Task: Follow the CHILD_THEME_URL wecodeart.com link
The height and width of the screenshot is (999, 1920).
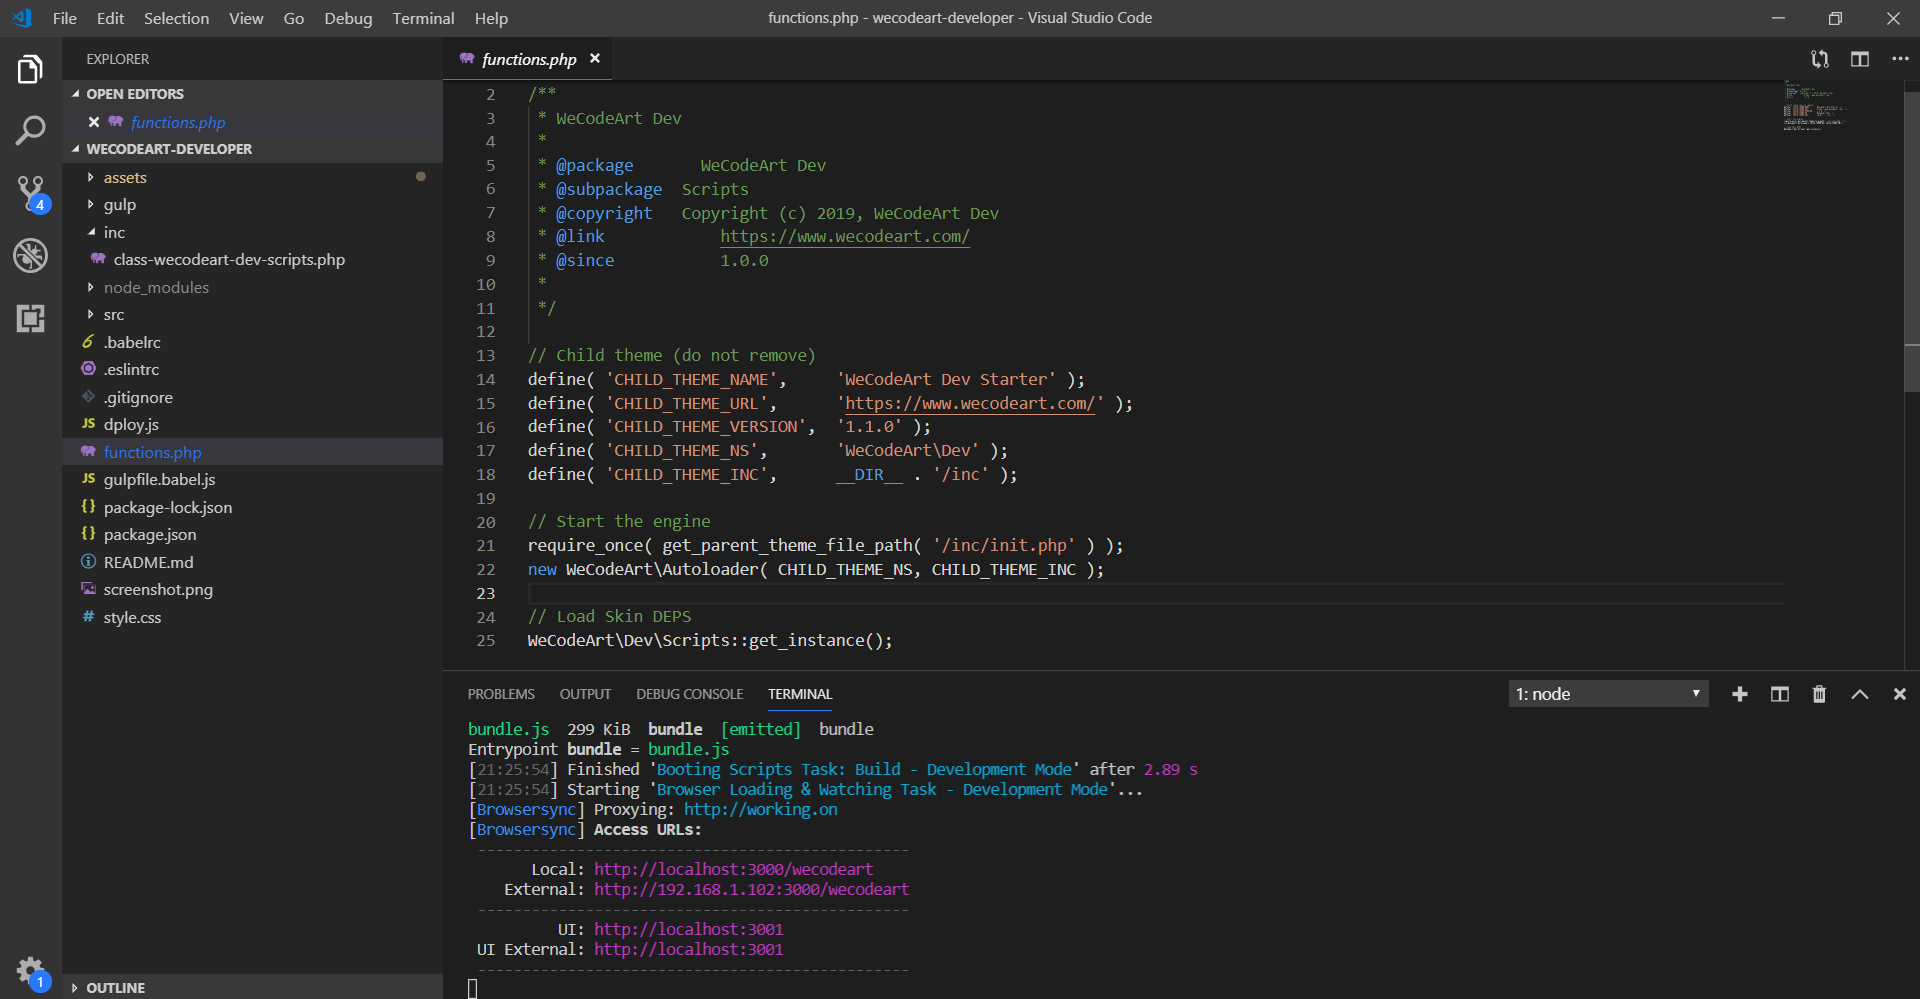Action: pyautogui.click(x=970, y=403)
